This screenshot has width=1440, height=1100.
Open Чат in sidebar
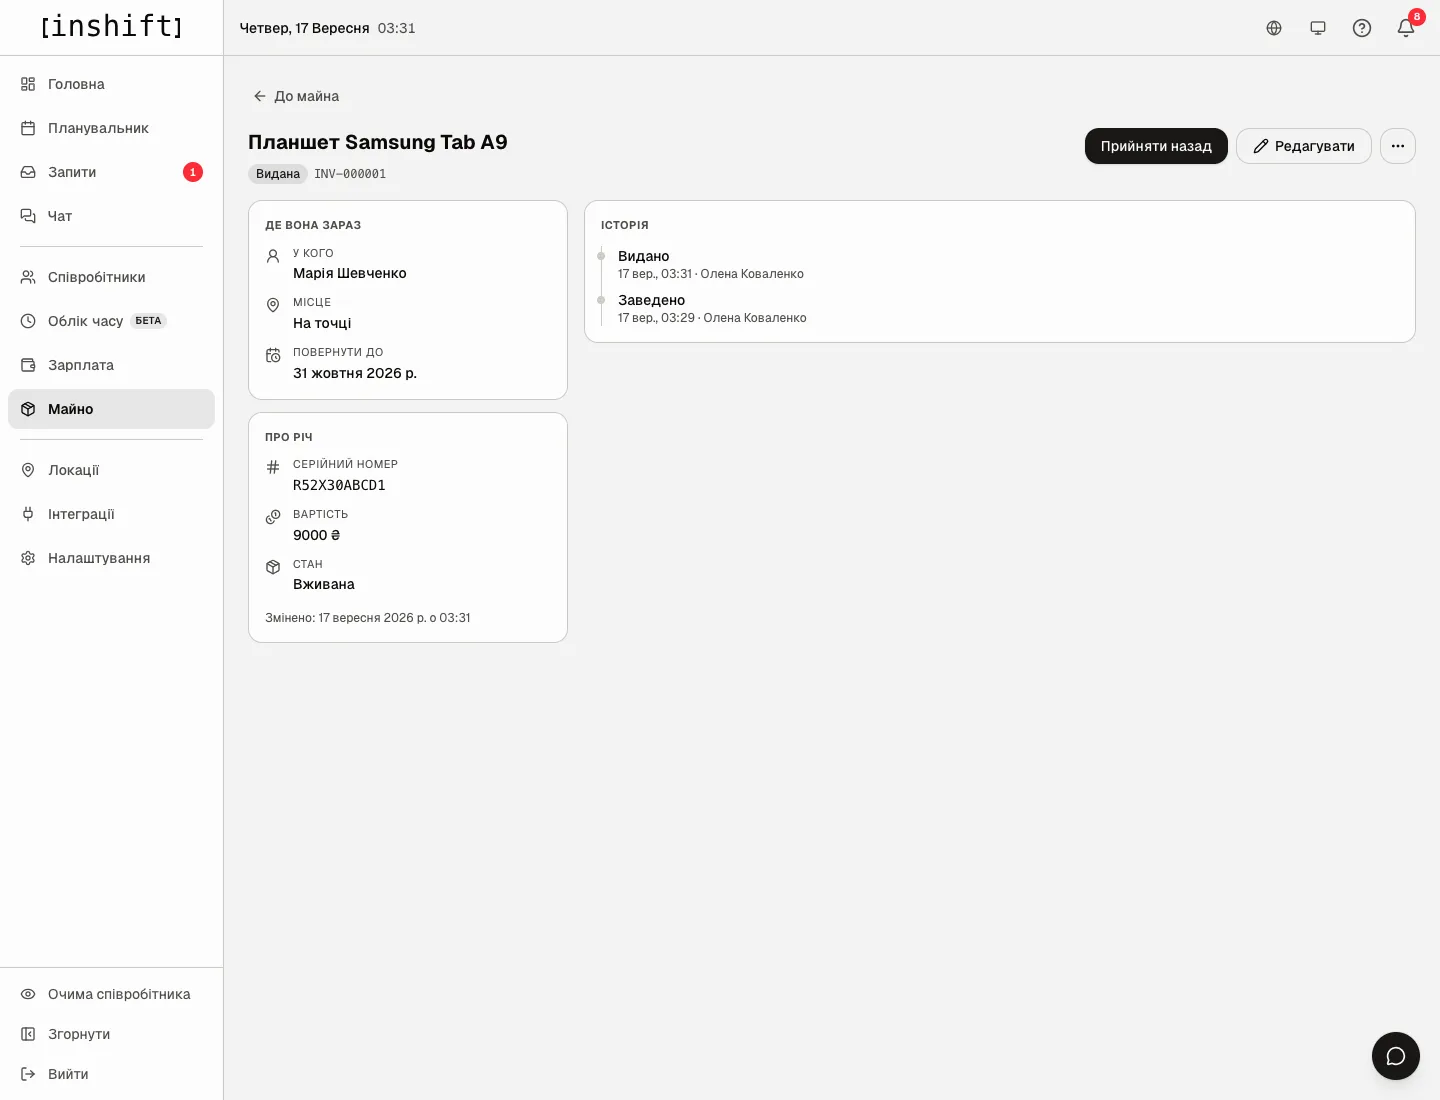111,216
